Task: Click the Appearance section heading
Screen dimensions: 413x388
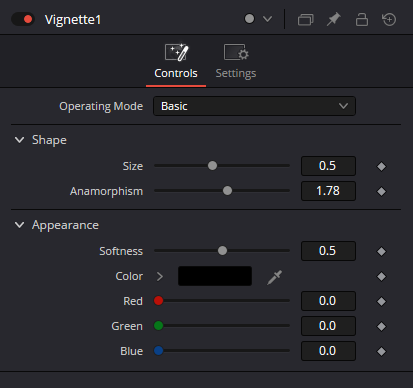Action: pyautogui.click(x=65, y=225)
